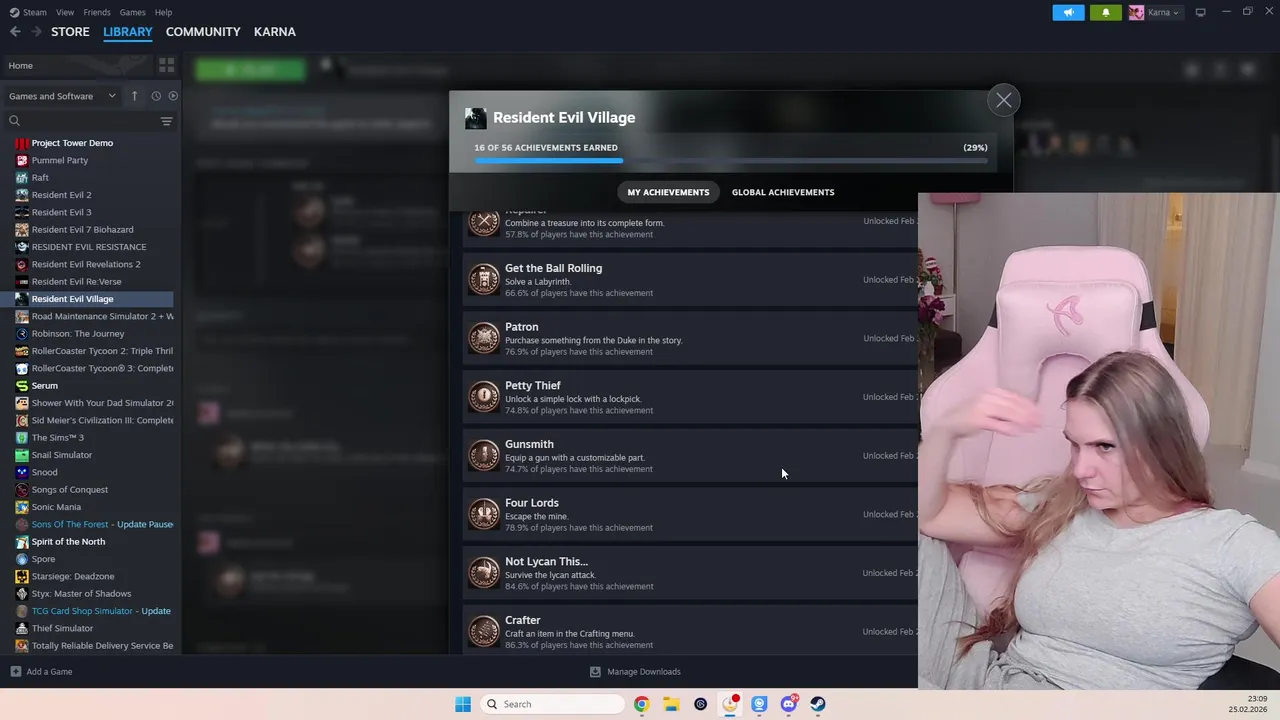Open the advanced filter settings icon
1280x720 pixels.
click(167, 121)
